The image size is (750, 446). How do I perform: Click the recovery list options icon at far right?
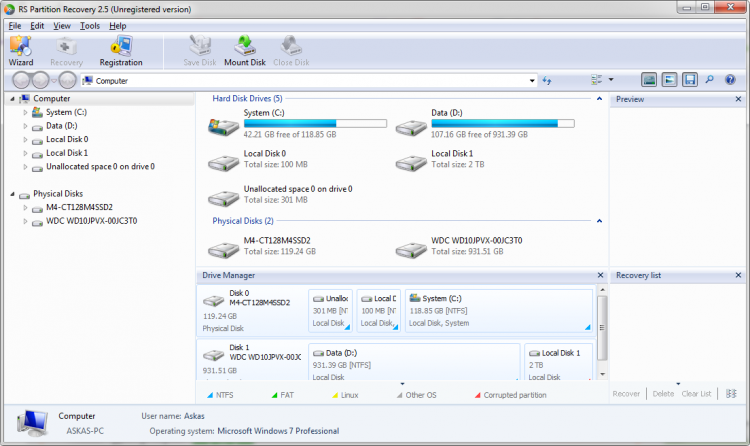(x=731, y=394)
